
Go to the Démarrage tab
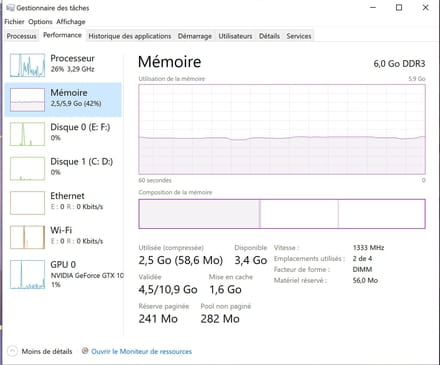(x=195, y=36)
